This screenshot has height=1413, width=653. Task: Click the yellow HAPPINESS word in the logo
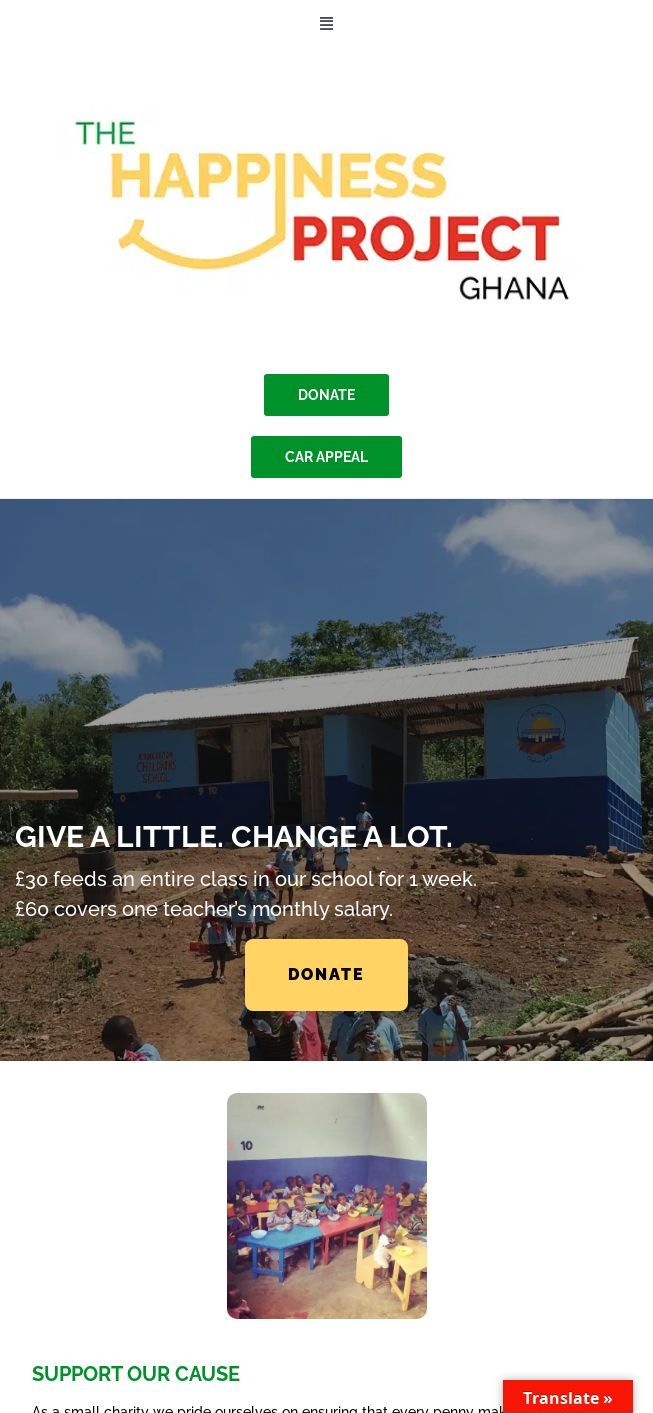point(277,176)
